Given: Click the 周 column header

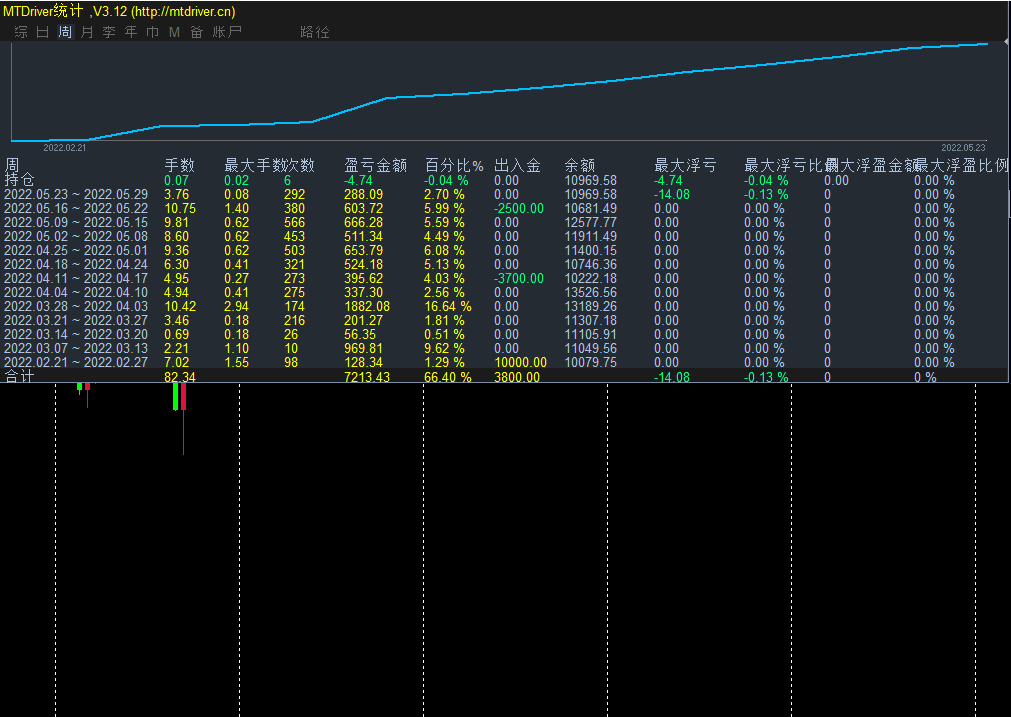Looking at the screenshot, I should point(12,165).
